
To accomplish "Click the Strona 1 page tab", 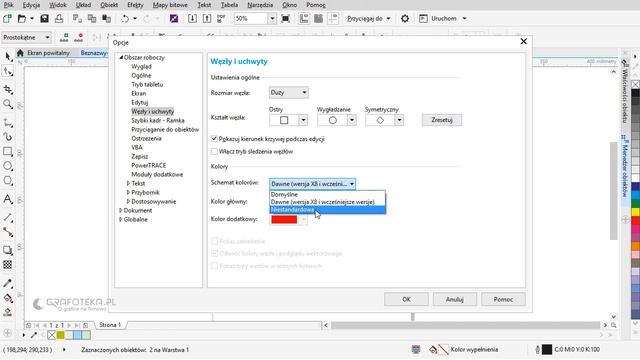I will pos(110,325).
